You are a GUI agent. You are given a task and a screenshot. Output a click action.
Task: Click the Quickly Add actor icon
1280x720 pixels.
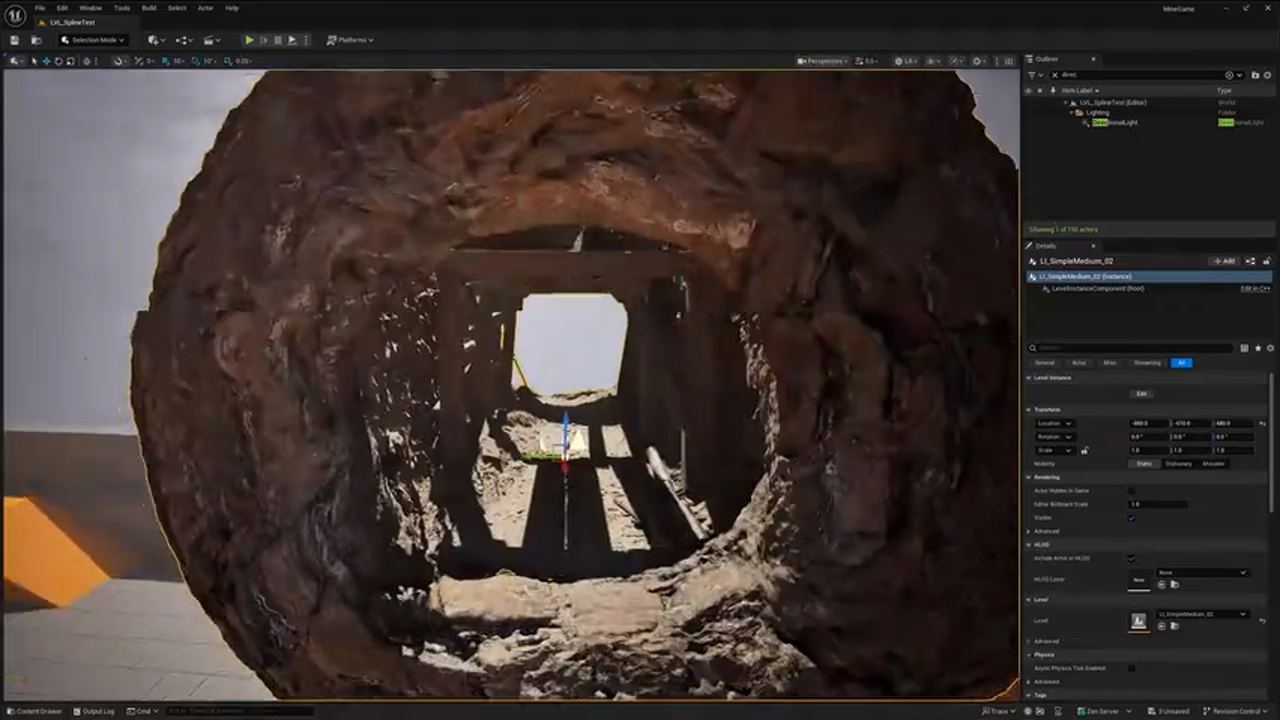(x=152, y=40)
